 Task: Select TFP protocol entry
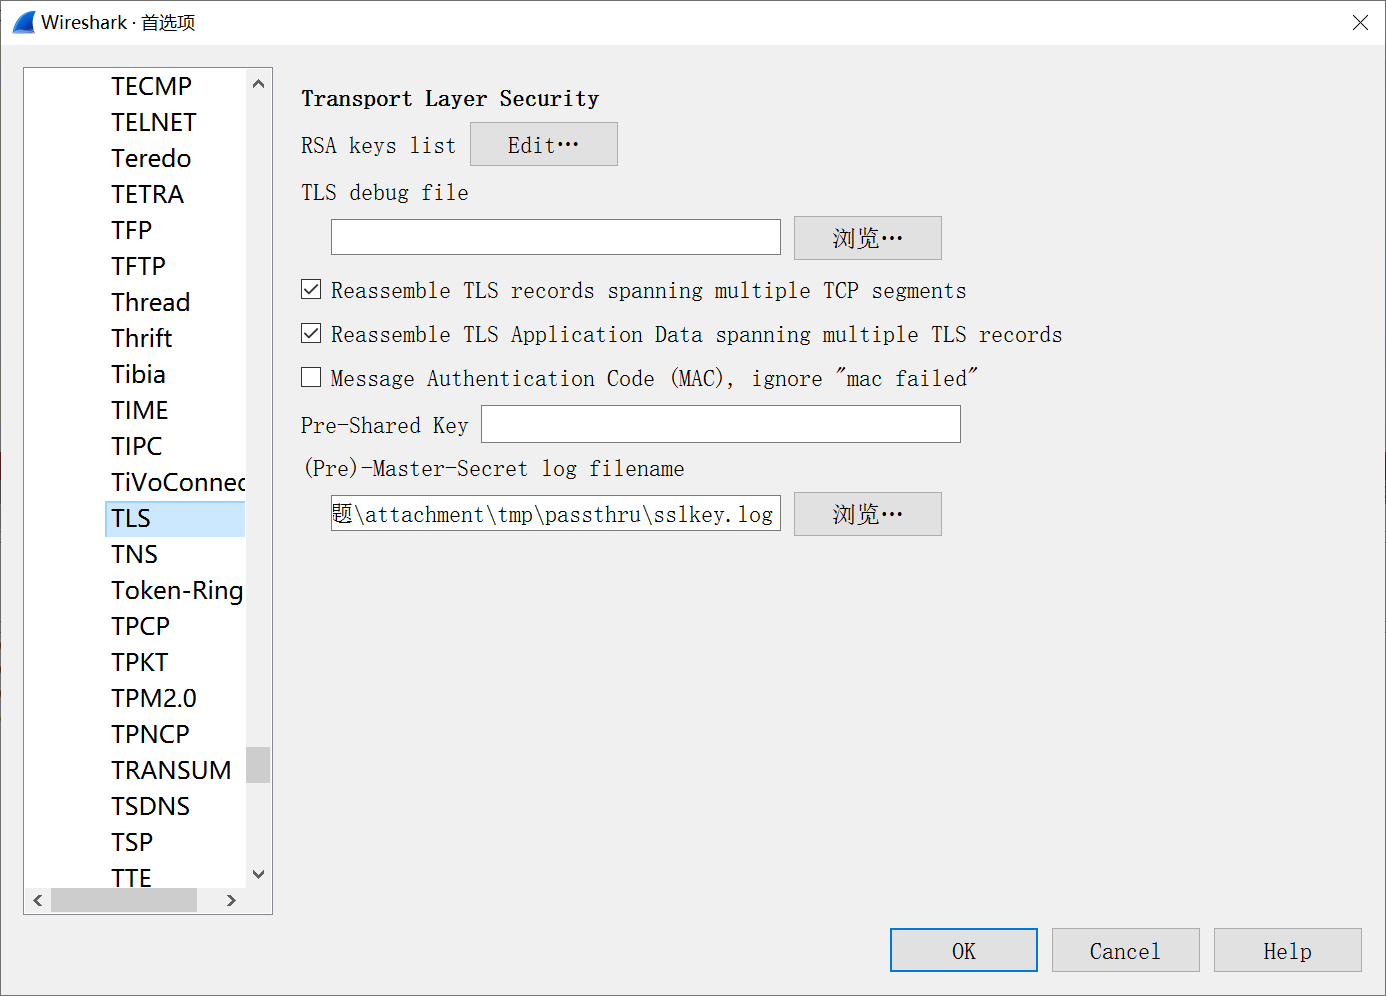pos(131,230)
